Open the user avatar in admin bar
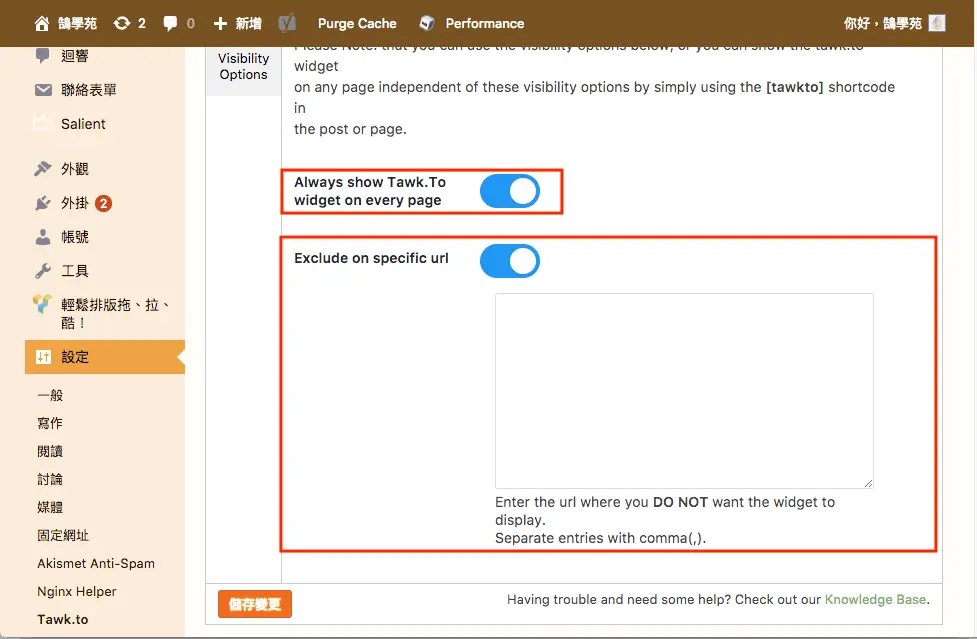 (x=937, y=23)
